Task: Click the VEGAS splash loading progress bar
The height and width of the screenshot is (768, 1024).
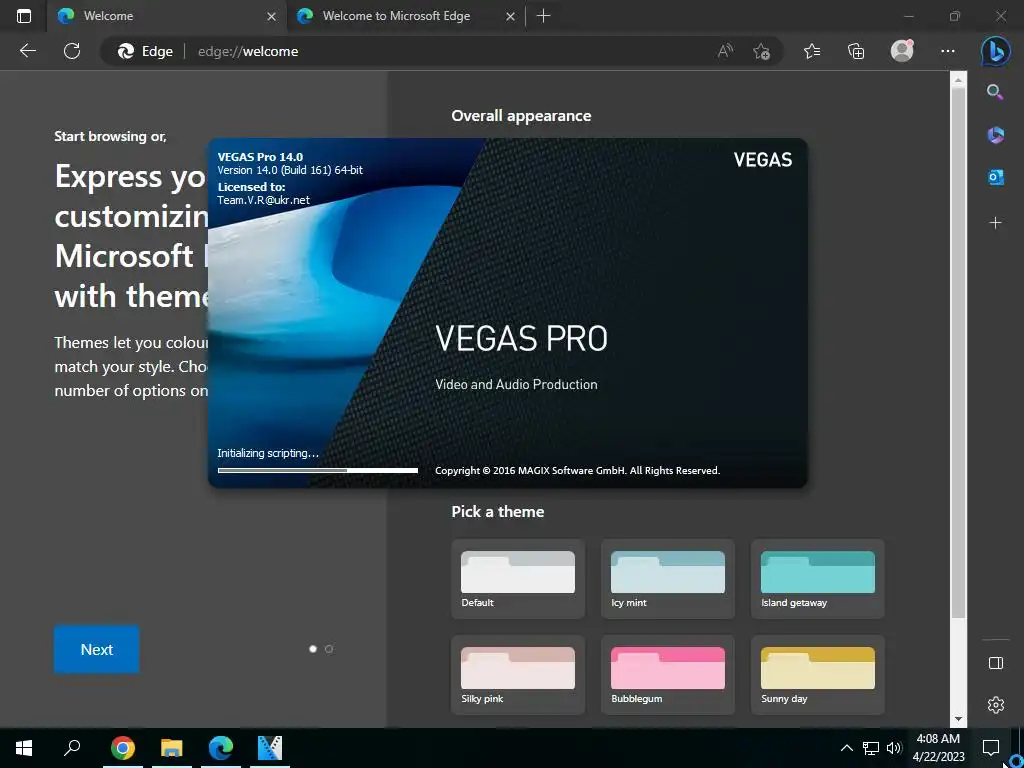Action: pyautogui.click(x=317, y=470)
